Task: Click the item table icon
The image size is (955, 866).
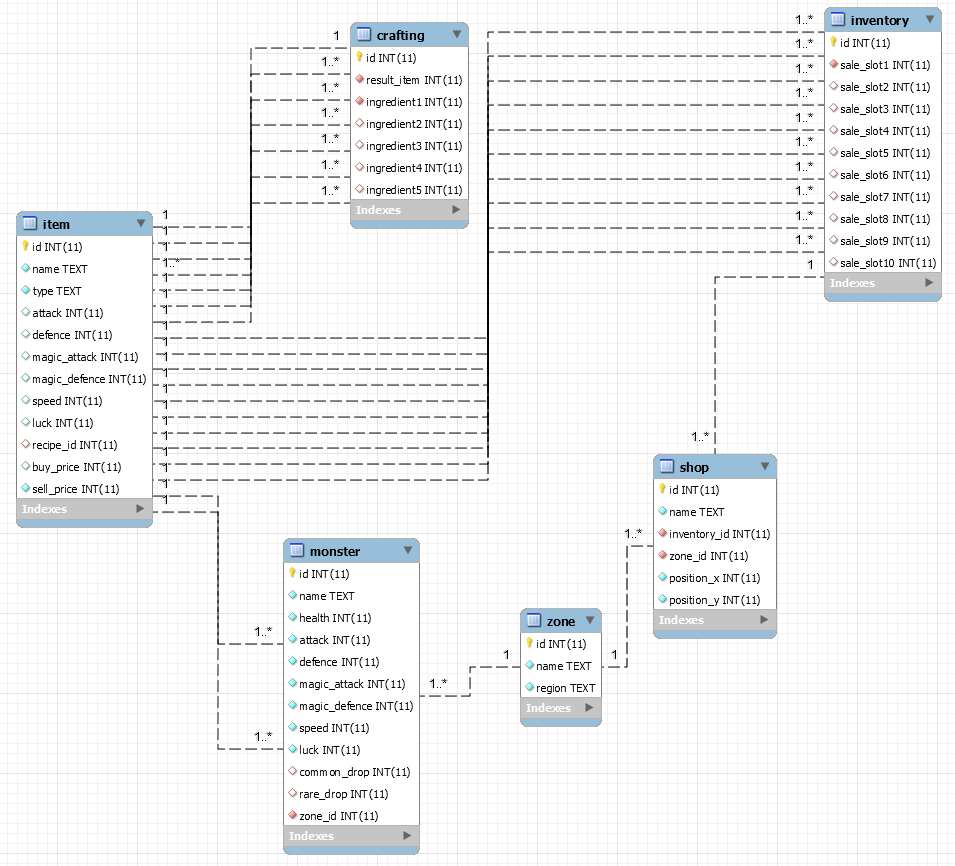Action: (x=30, y=224)
